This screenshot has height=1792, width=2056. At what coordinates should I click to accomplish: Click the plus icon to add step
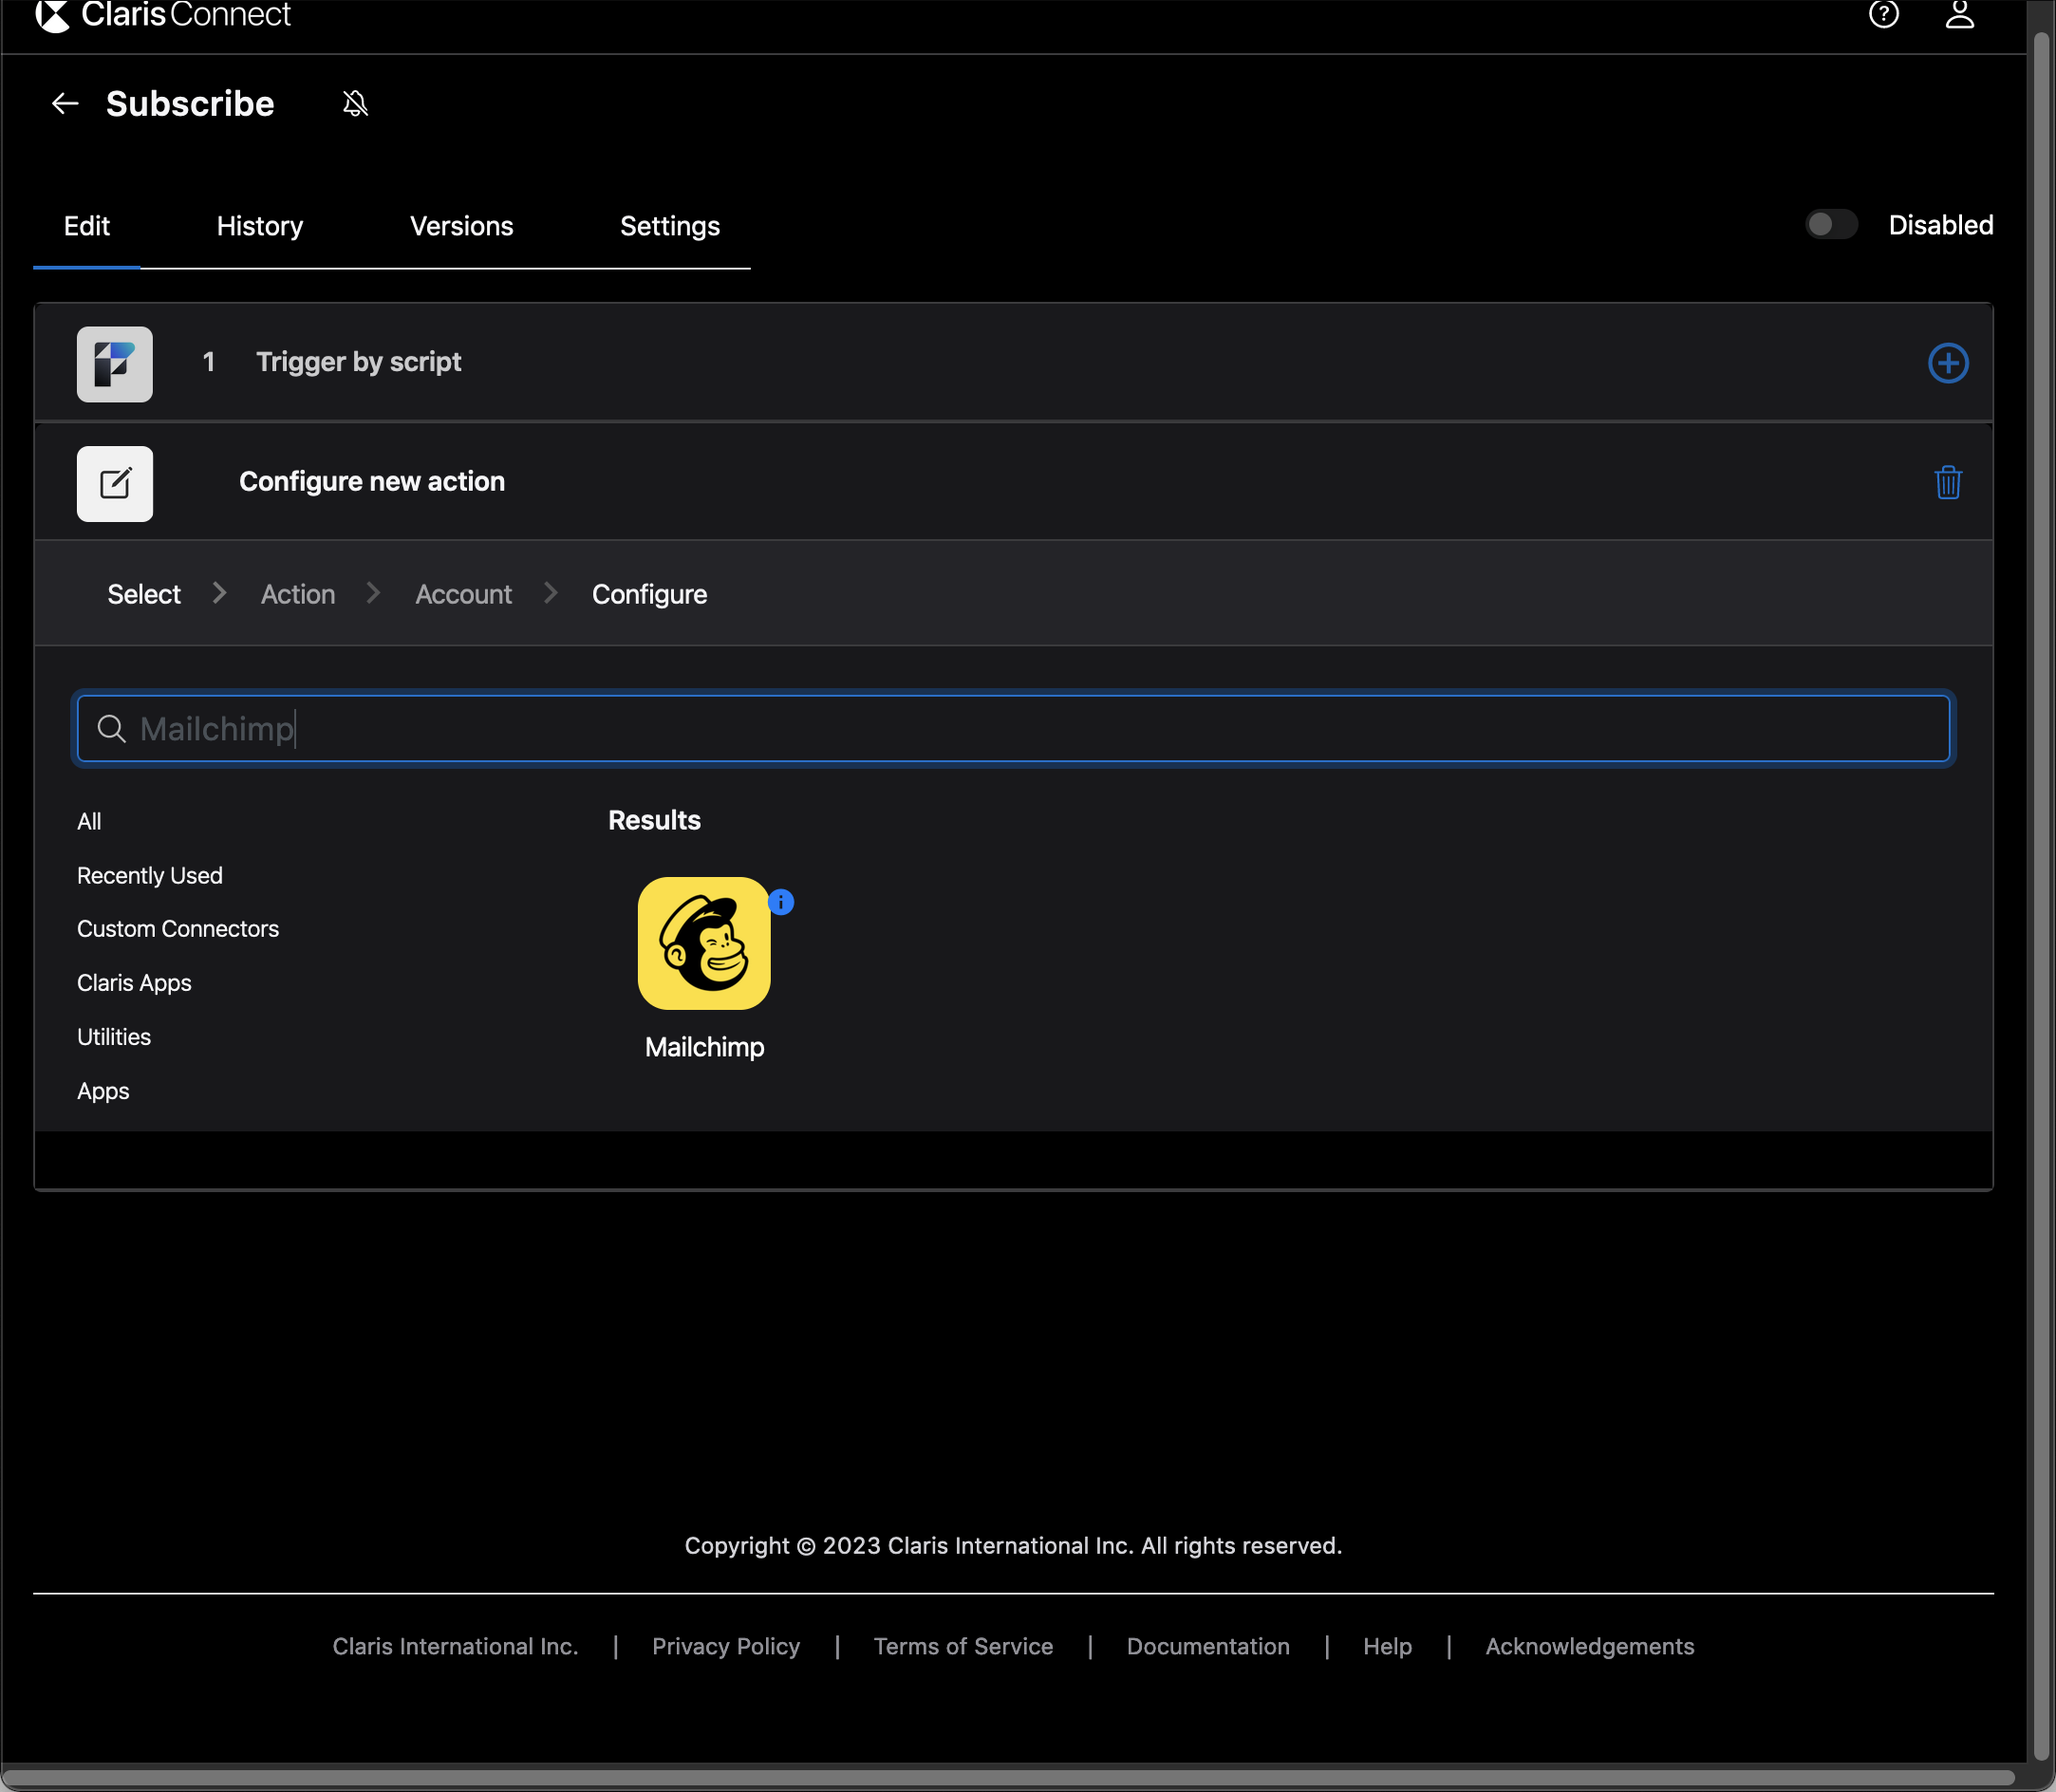[1947, 363]
